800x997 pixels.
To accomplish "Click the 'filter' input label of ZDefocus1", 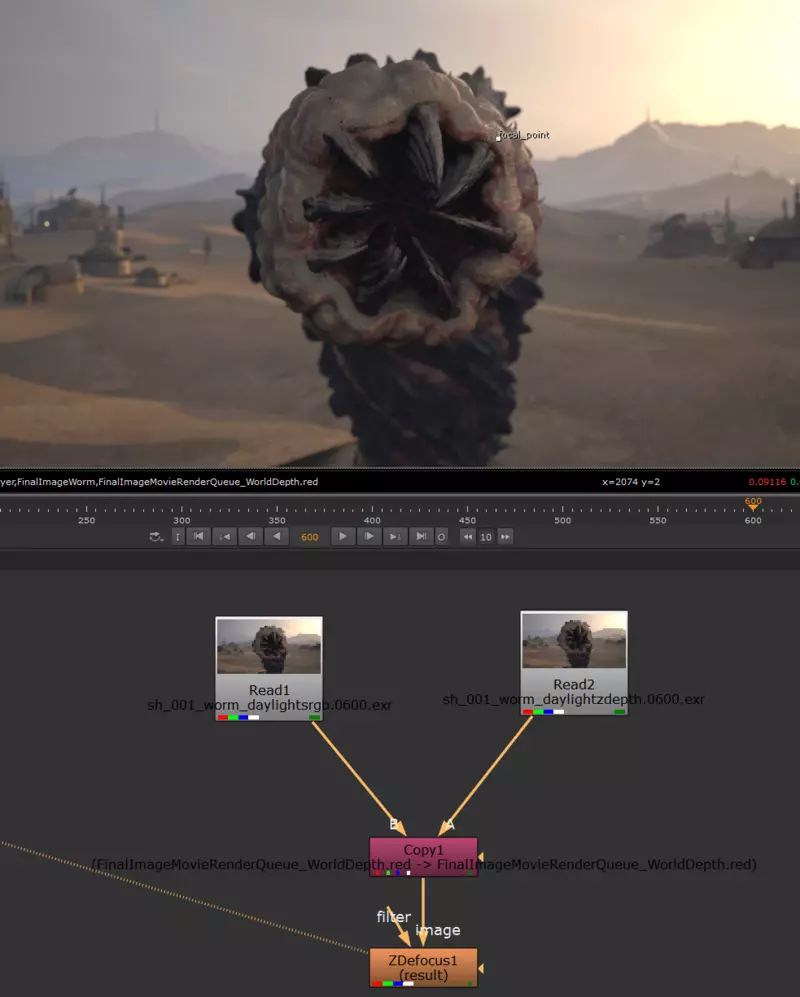I will click(x=394, y=916).
